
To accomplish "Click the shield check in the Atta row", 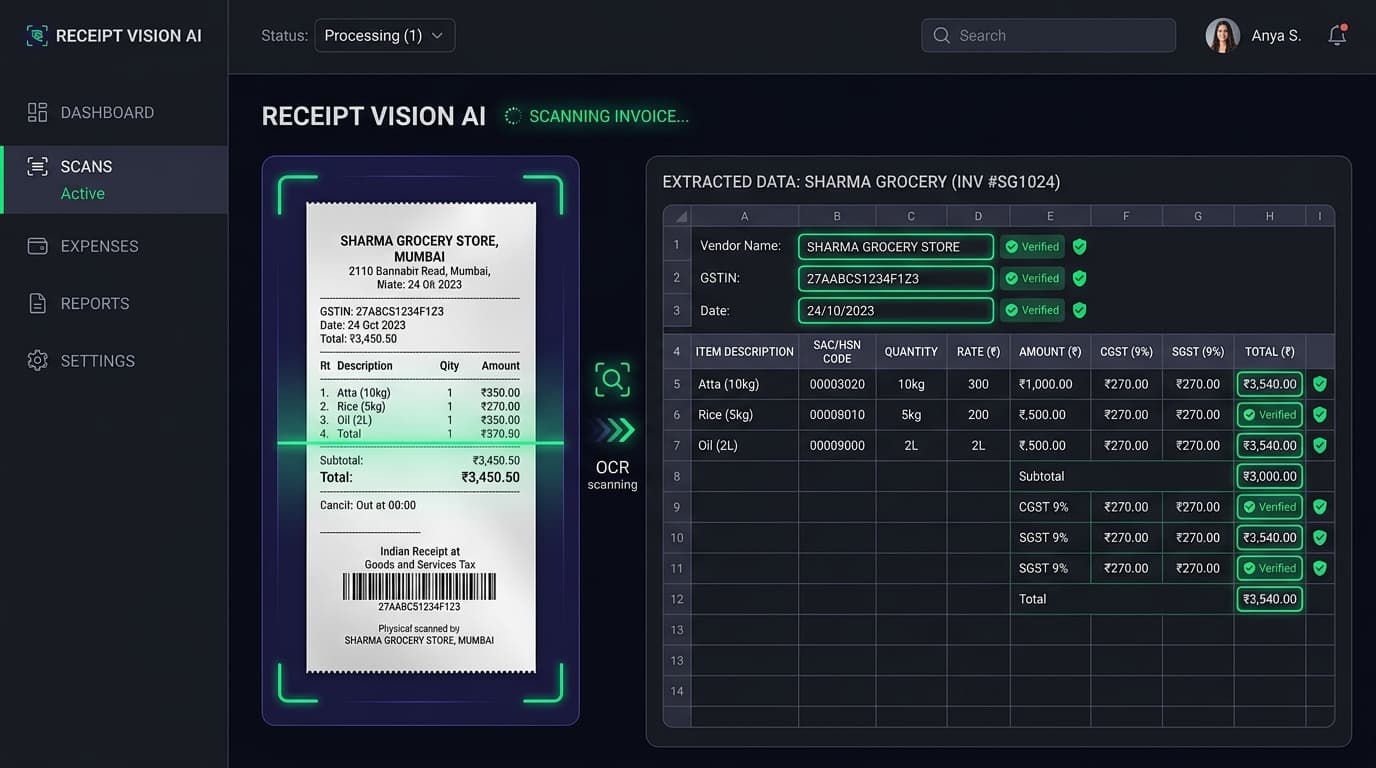I will [1320, 384].
